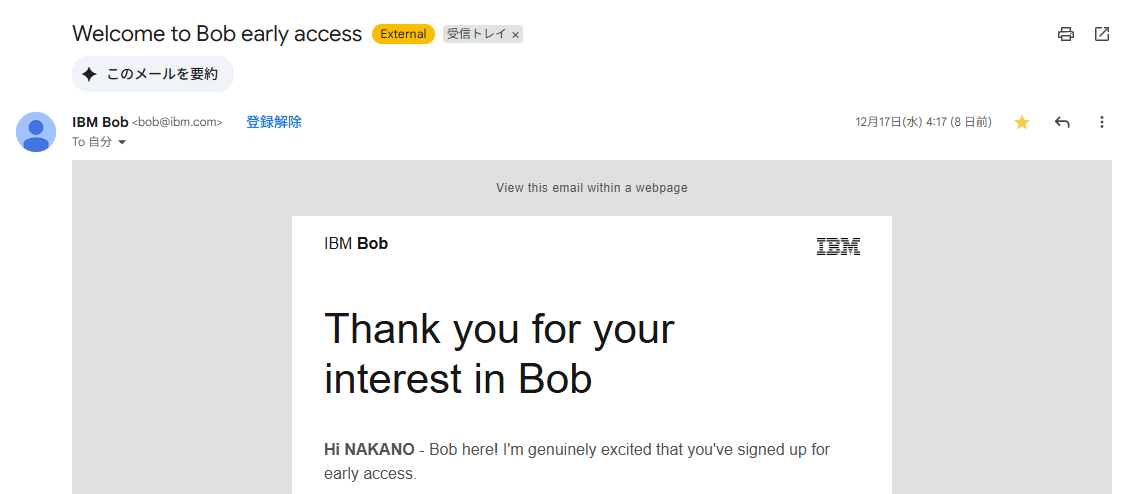
Task: Print this email with the printer icon
Action: coord(1066,34)
